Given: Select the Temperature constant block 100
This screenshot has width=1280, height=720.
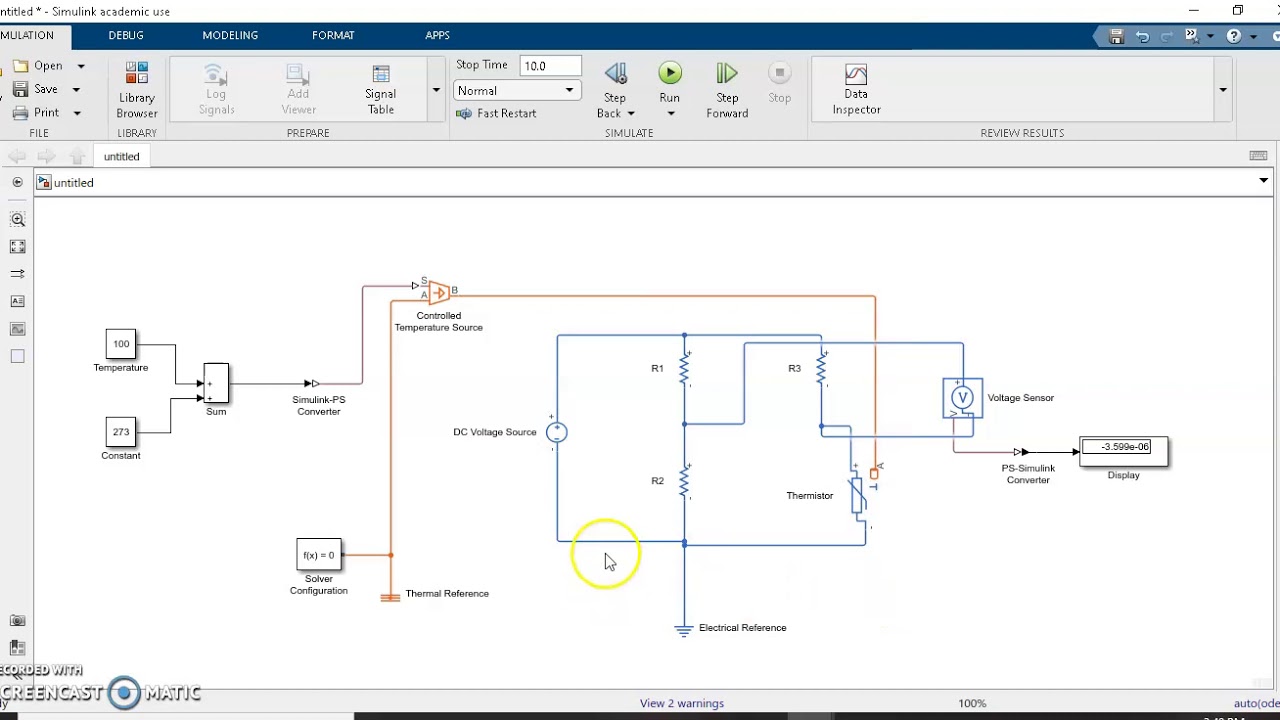Looking at the screenshot, I should coord(121,344).
